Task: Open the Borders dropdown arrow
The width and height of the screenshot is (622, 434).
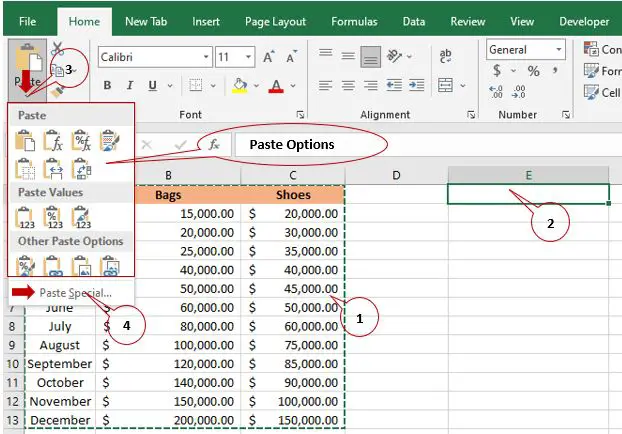Action: [213, 86]
